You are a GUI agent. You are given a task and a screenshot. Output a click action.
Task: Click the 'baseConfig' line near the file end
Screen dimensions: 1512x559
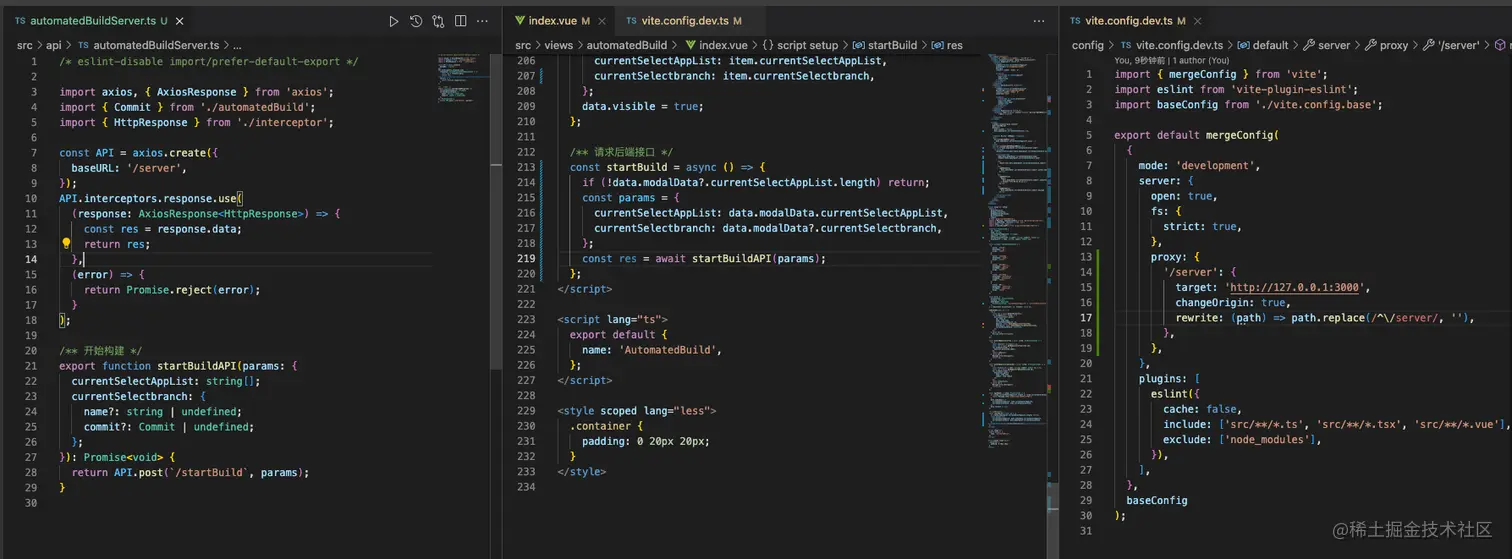click(1157, 500)
